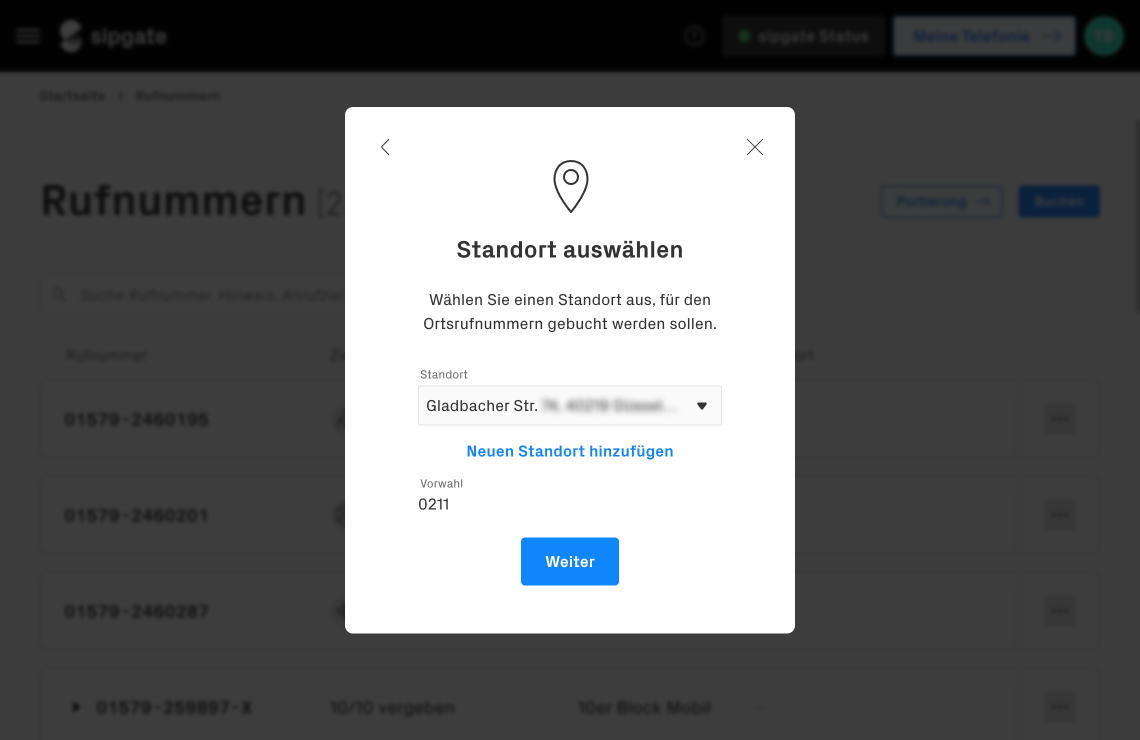Click the power icon in the header
This screenshot has height=740, width=1140.
694,36
